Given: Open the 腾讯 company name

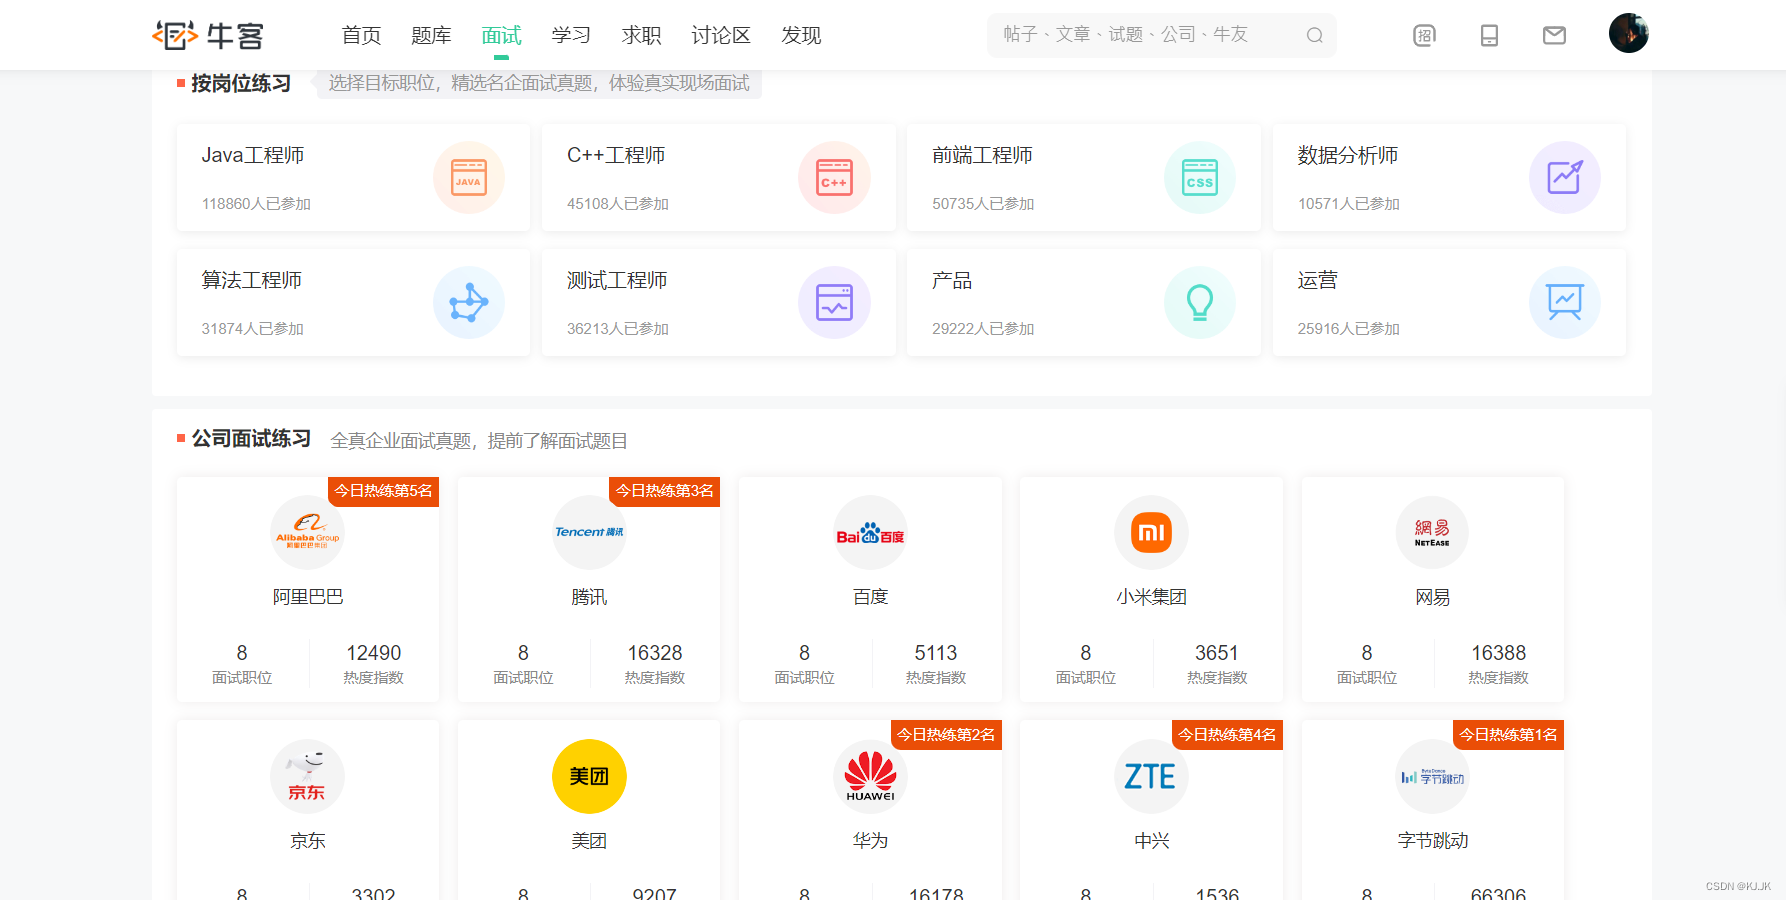Looking at the screenshot, I should tap(589, 597).
